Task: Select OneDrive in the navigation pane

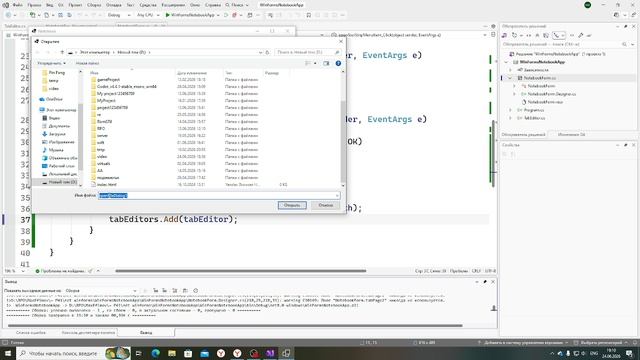Action: 54,99
